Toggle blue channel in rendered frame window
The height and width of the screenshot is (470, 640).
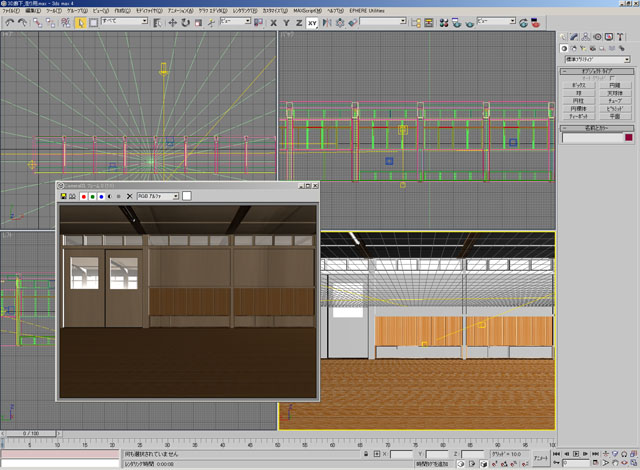[x=101, y=196]
